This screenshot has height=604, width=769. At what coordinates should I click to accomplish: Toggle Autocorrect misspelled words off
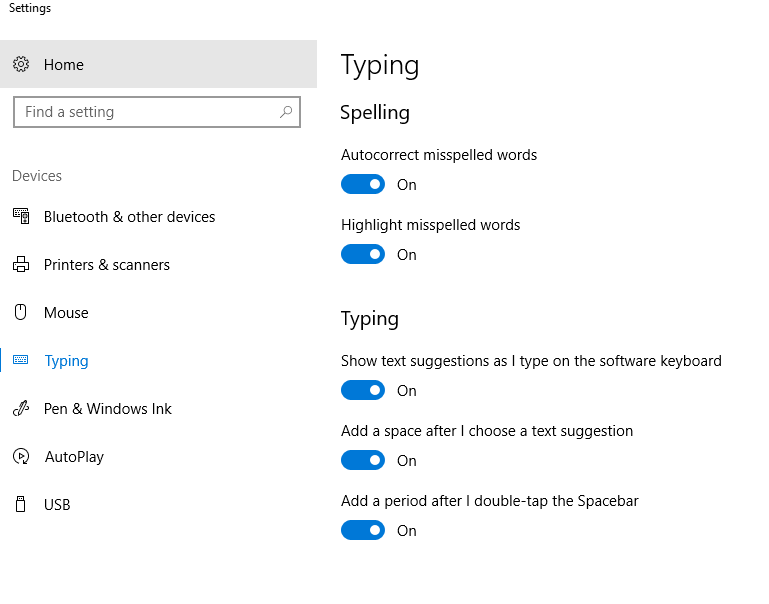click(363, 184)
